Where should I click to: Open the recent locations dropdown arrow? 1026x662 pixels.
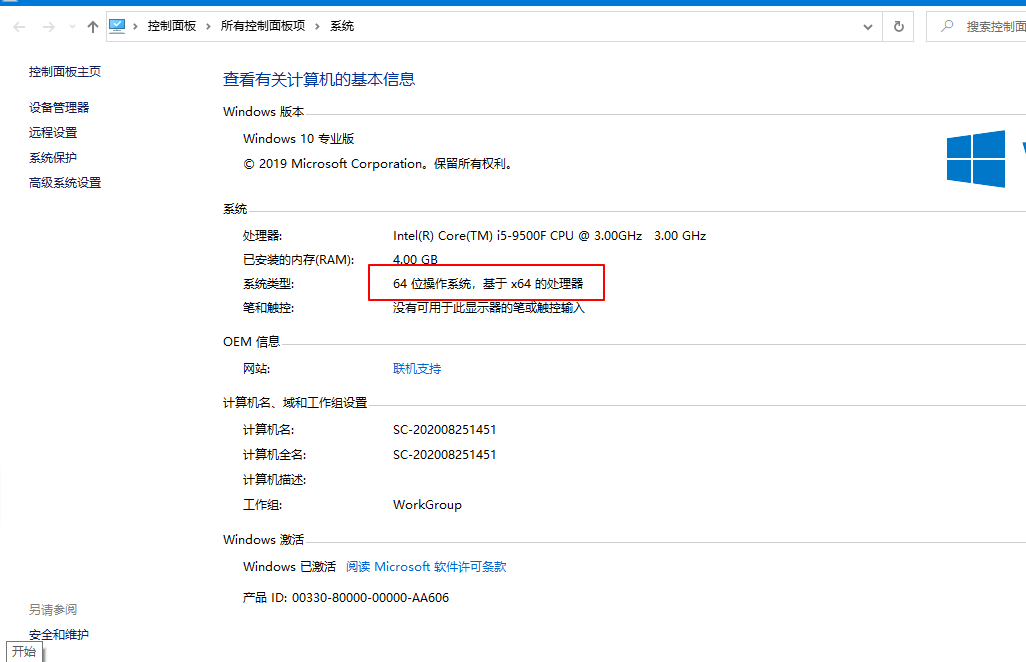(71, 28)
